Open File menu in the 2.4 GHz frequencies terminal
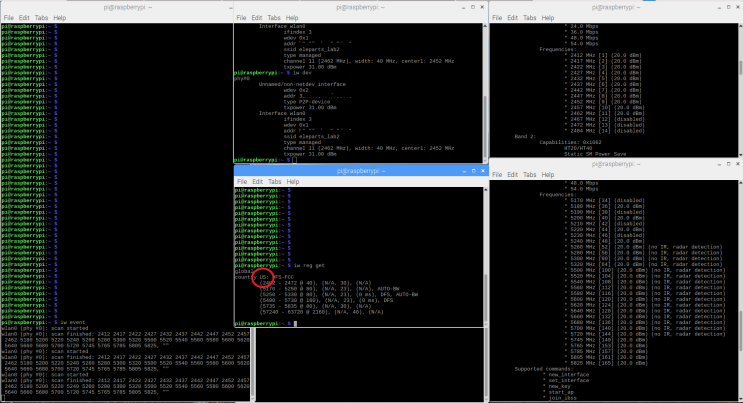The image size is (743, 403). (497, 18)
